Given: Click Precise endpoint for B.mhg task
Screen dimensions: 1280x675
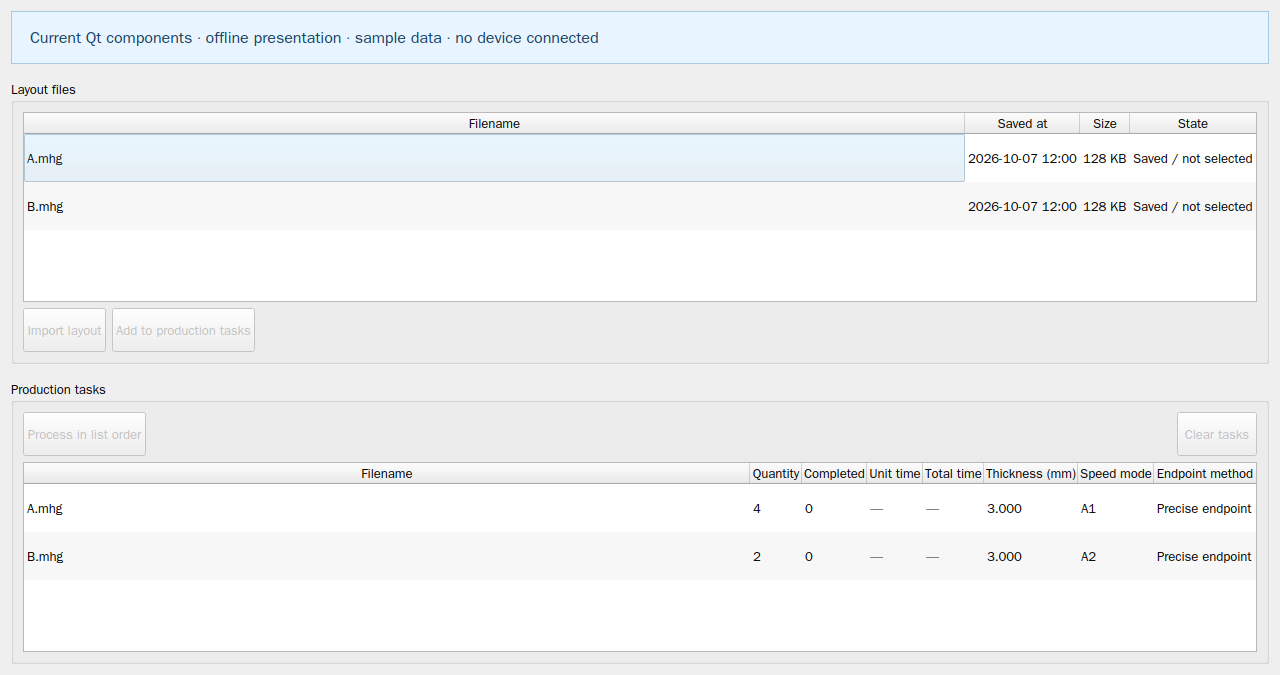Looking at the screenshot, I should coord(1204,556).
